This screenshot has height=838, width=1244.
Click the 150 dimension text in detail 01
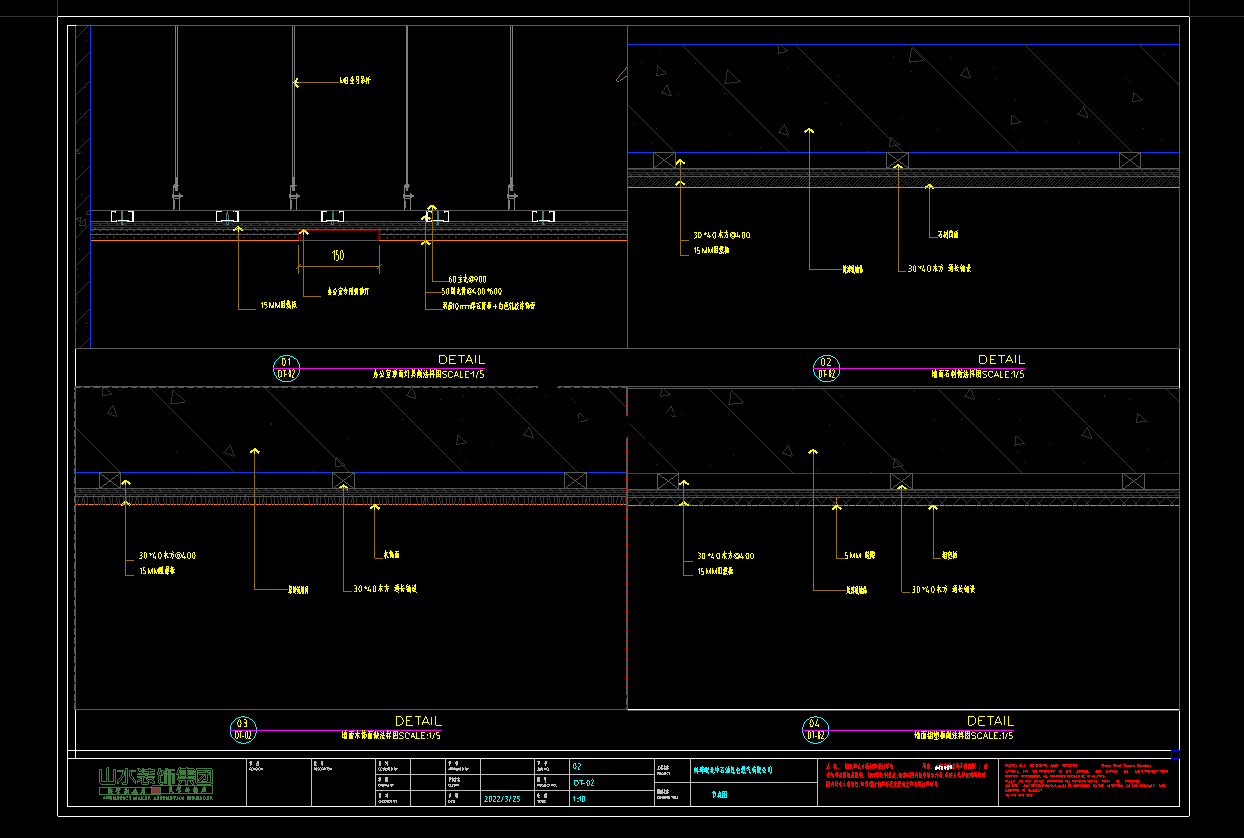338,256
